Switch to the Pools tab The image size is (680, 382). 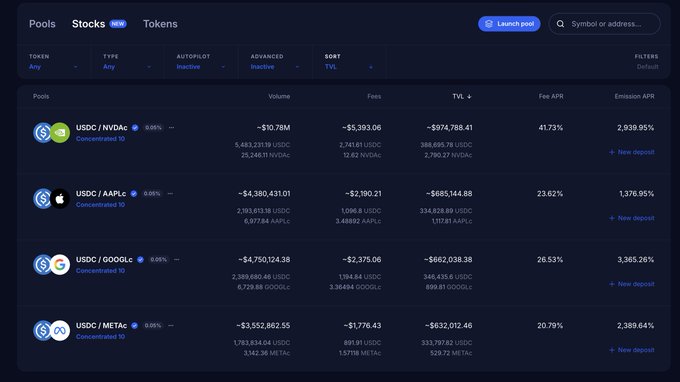pyautogui.click(x=42, y=24)
